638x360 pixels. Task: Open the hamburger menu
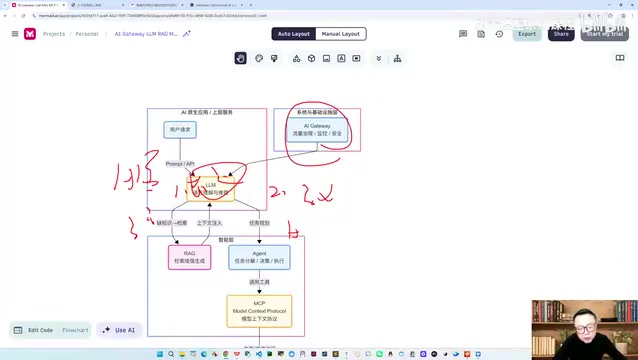tap(15, 34)
